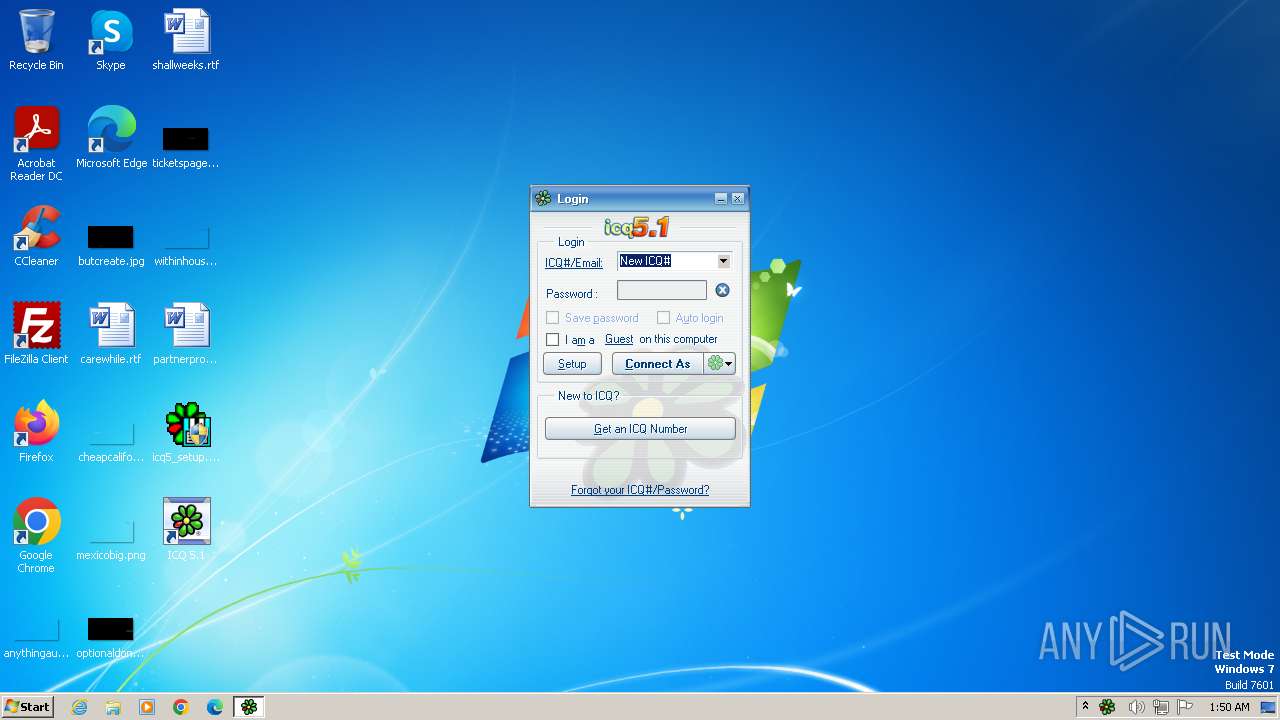Select mexicobig.png image file
Image resolution: width=1280 pixels, height=720 pixels.
coord(111,530)
